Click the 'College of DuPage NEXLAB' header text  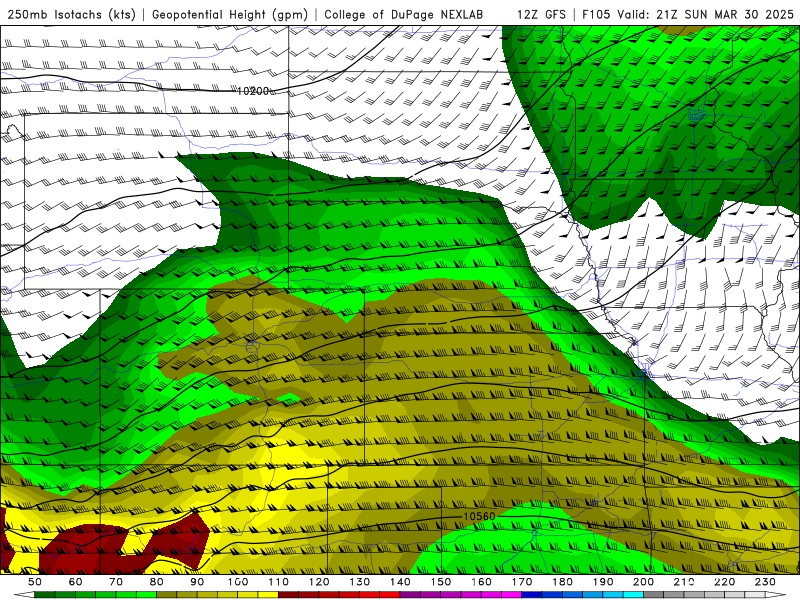click(x=403, y=15)
